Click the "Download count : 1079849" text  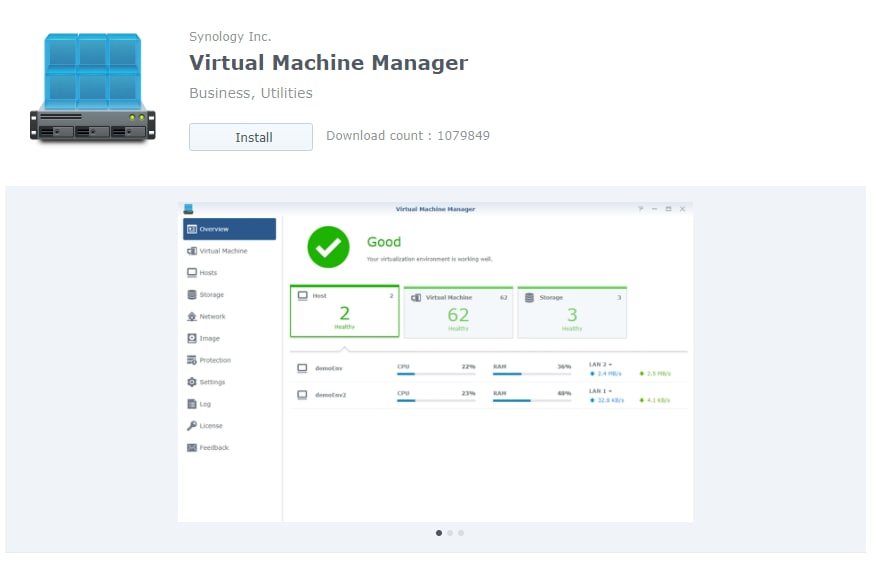point(408,136)
